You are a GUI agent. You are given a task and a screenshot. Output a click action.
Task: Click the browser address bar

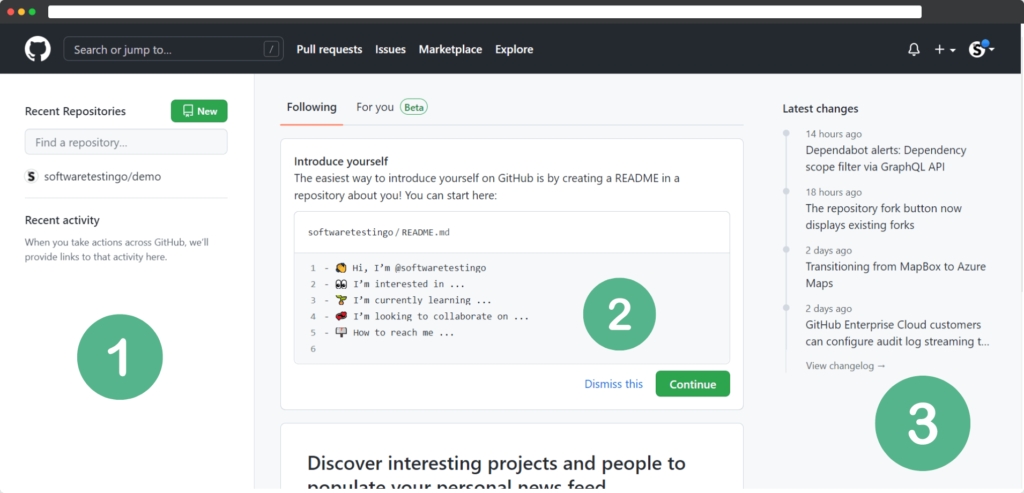point(485,12)
